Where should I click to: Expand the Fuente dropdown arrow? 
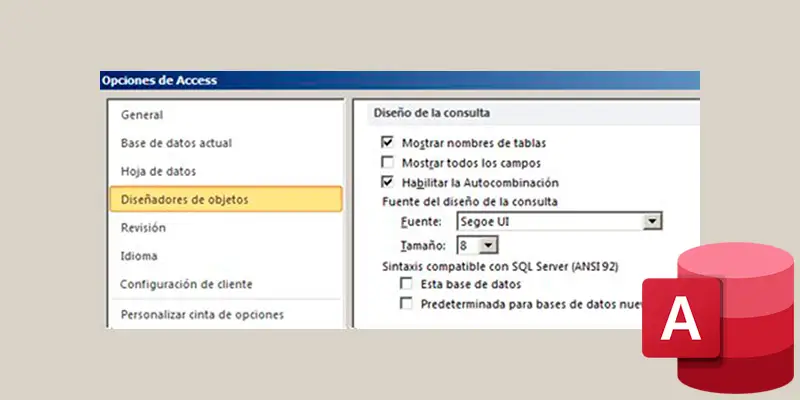tap(652, 221)
